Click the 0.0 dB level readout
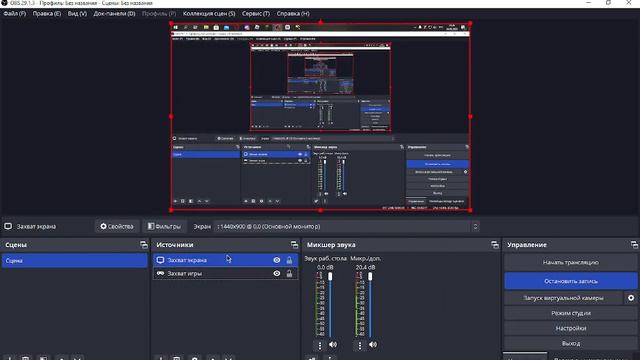The height and width of the screenshot is (360, 640). (x=325, y=267)
